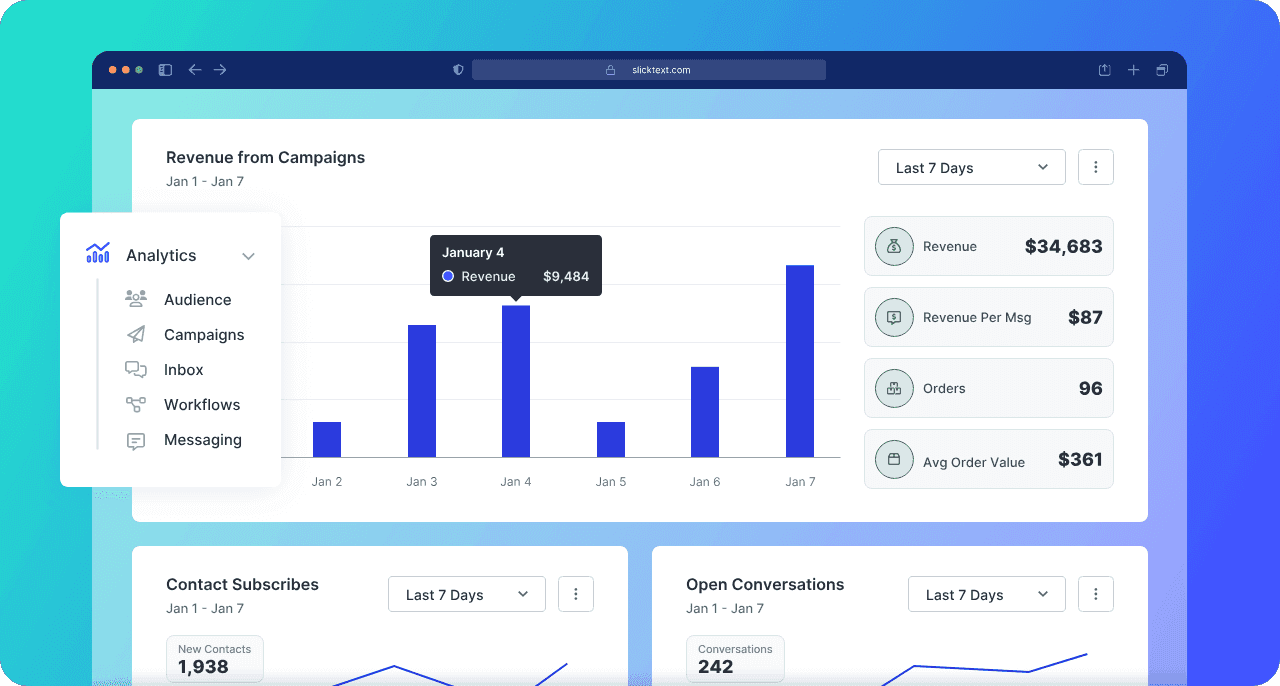Click the Jan 3 axis label
Screen dimensions: 1280x686
click(x=422, y=481)
